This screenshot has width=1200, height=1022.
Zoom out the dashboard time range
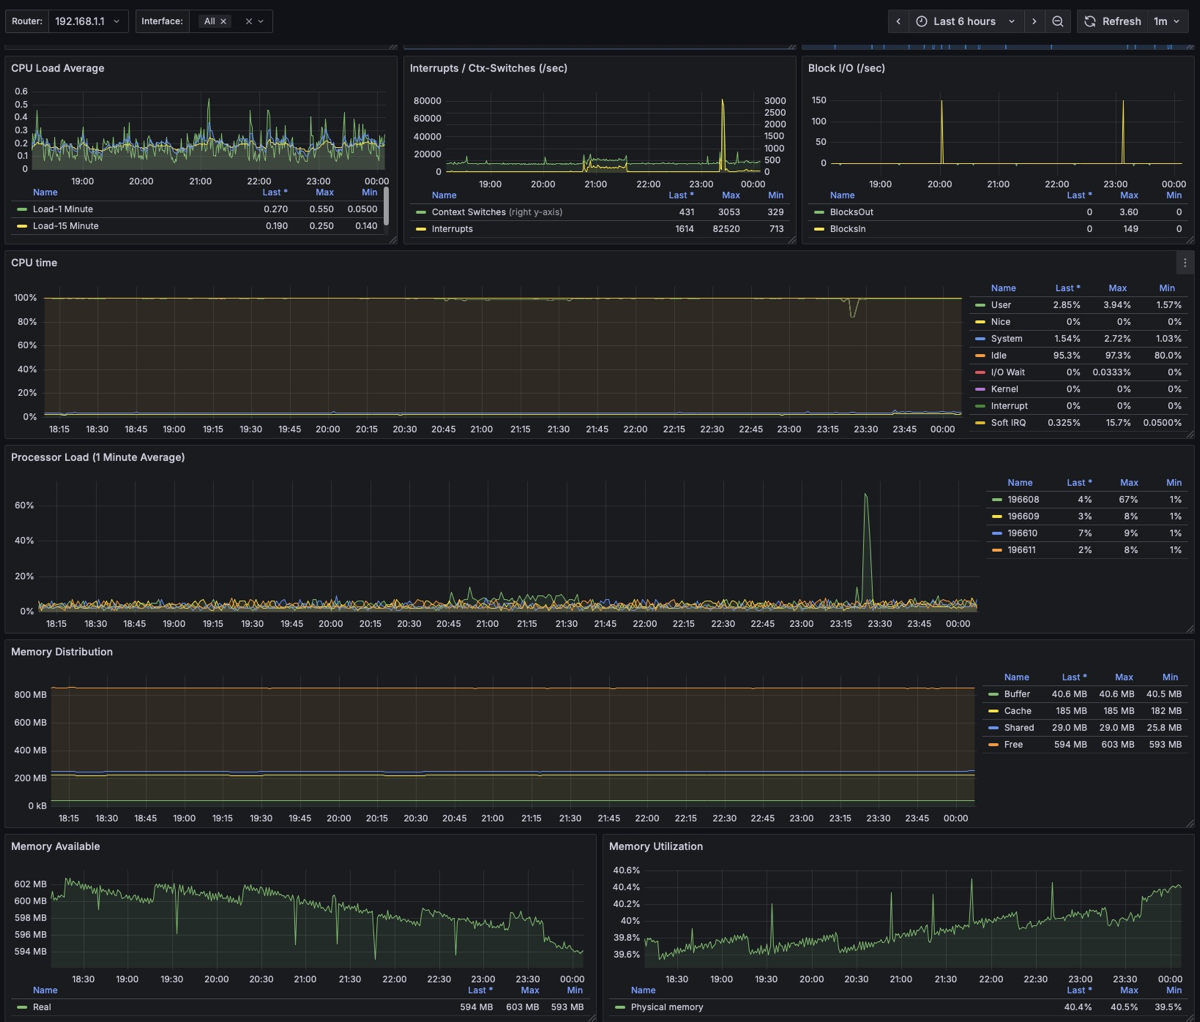click(x=1057, y=21)
